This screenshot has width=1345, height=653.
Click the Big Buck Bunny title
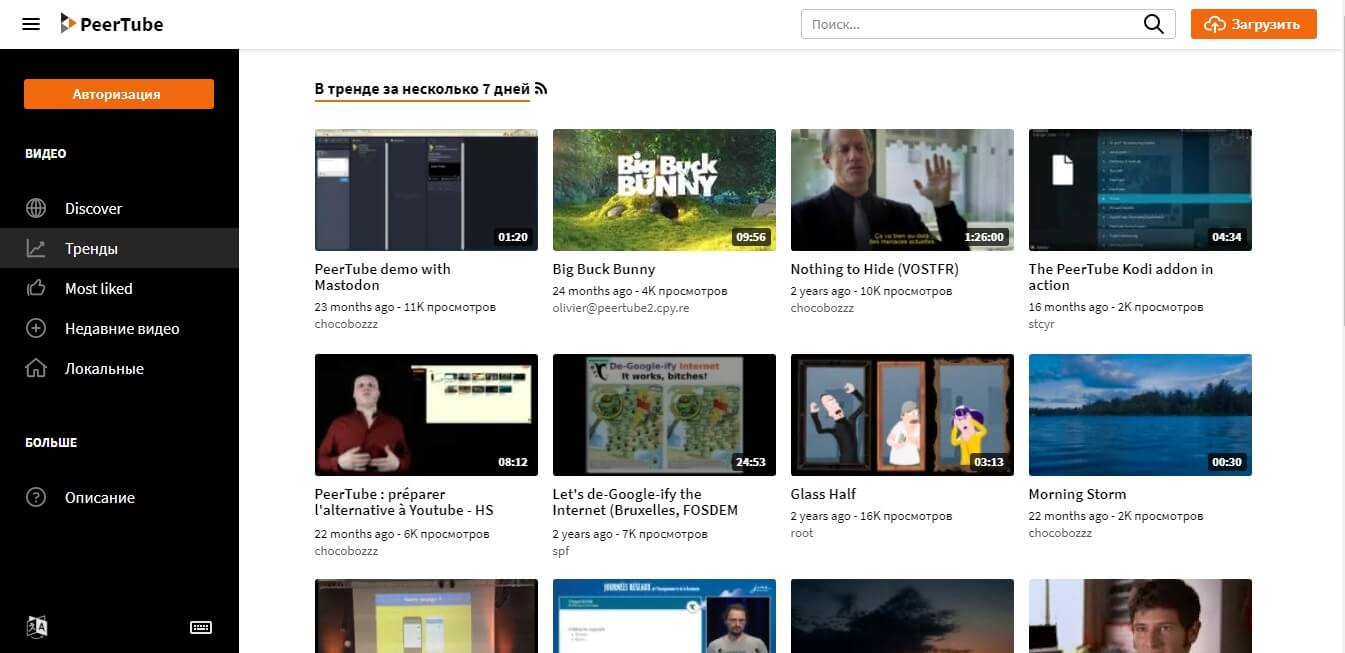pyautogui.click(x=604, y=269)
